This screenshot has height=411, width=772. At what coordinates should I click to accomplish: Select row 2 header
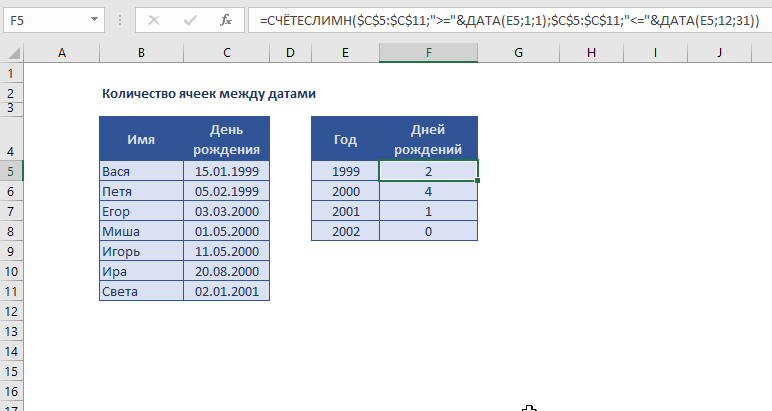pyautogui.click(x=11, y=93)
